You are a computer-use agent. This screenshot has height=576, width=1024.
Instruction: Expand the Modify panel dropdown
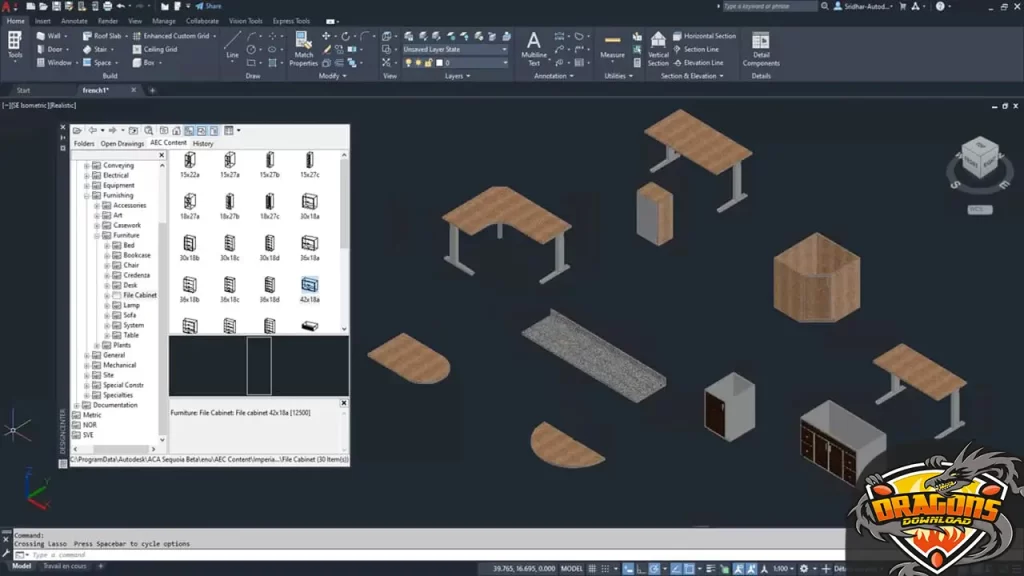point(333,76)
